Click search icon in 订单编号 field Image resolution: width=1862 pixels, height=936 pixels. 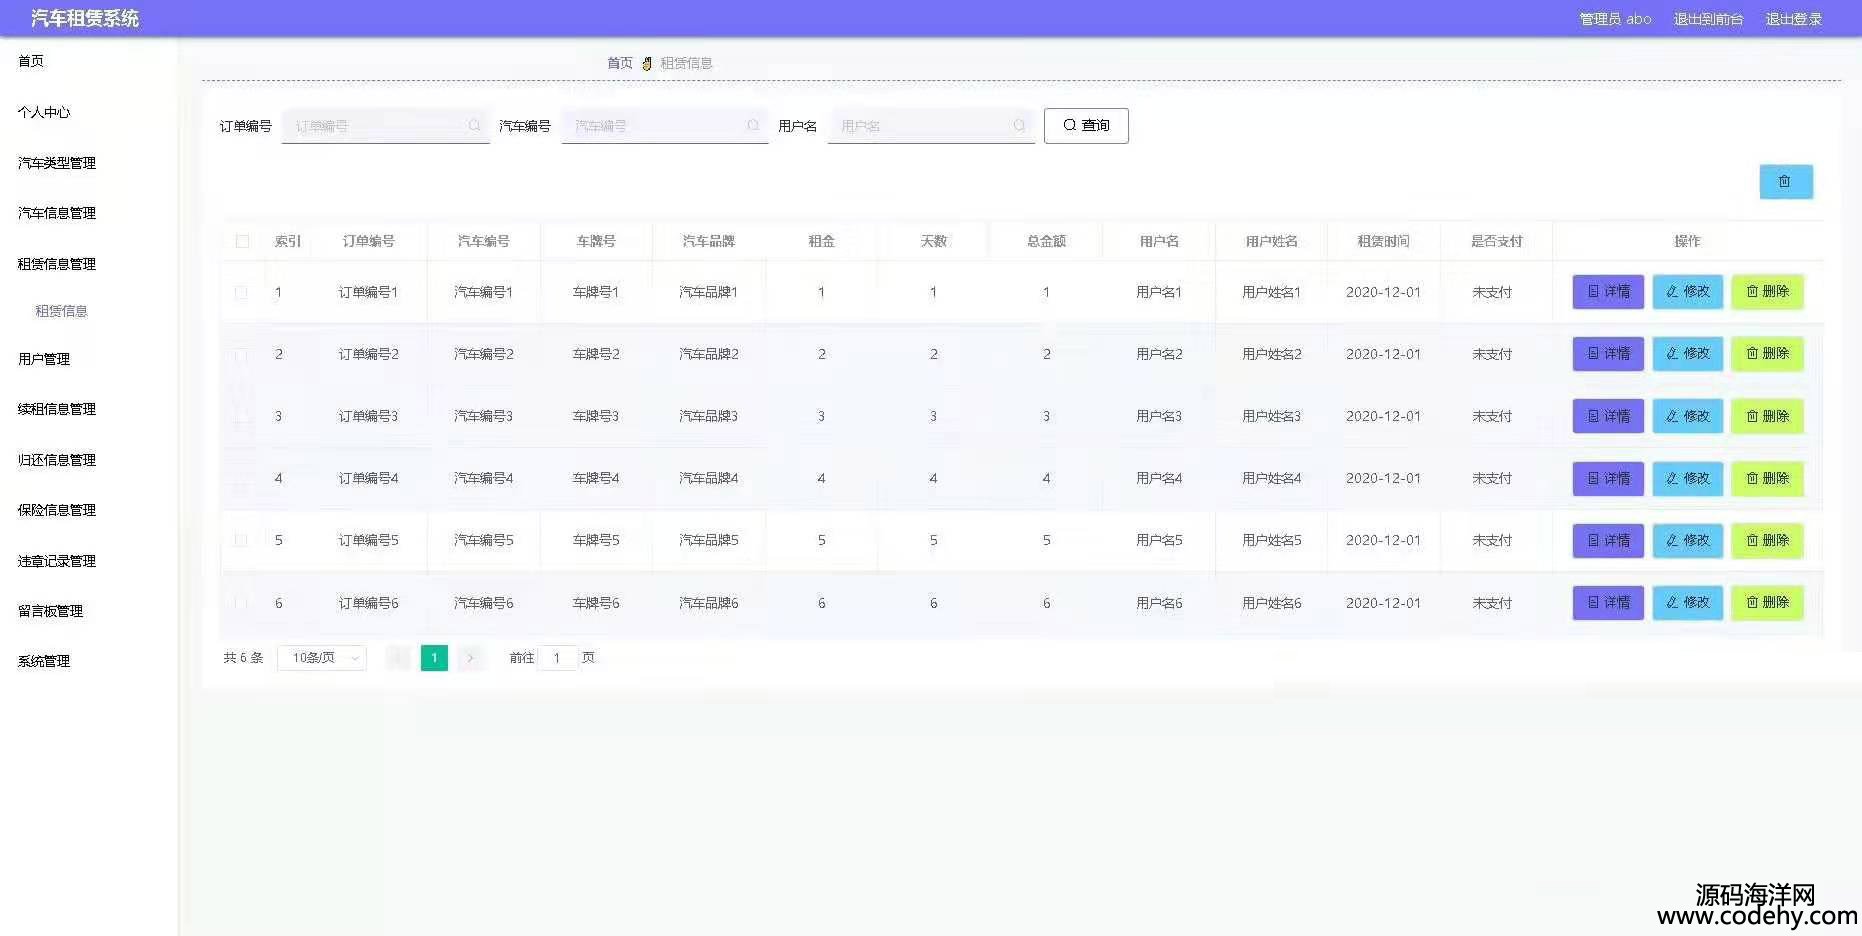[x=474, y=126]
